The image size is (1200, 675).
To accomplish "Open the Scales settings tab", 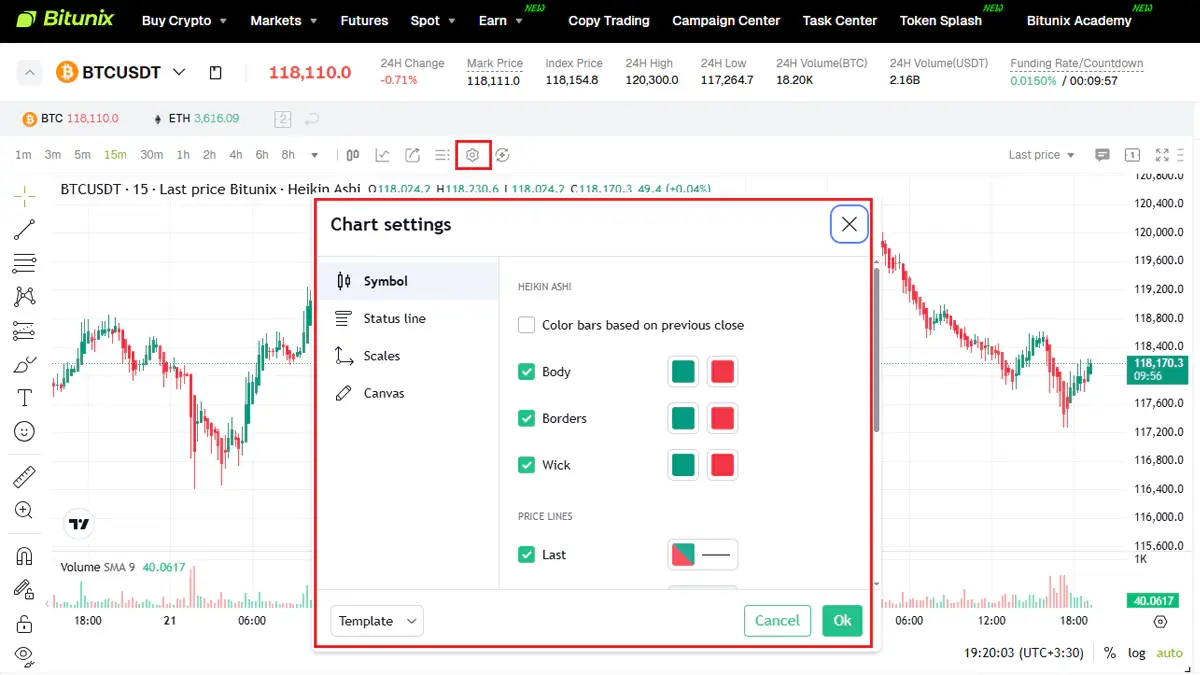I will (x=381, y=356).
